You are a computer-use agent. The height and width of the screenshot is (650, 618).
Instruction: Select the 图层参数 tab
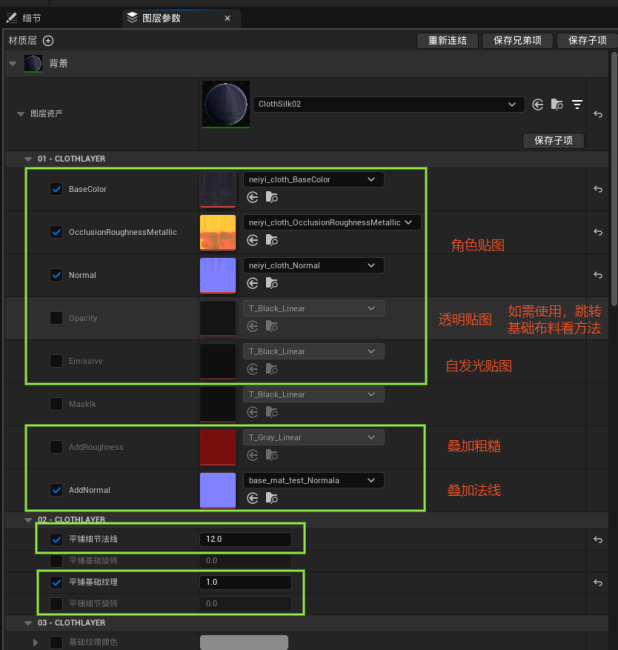point(160,18)
